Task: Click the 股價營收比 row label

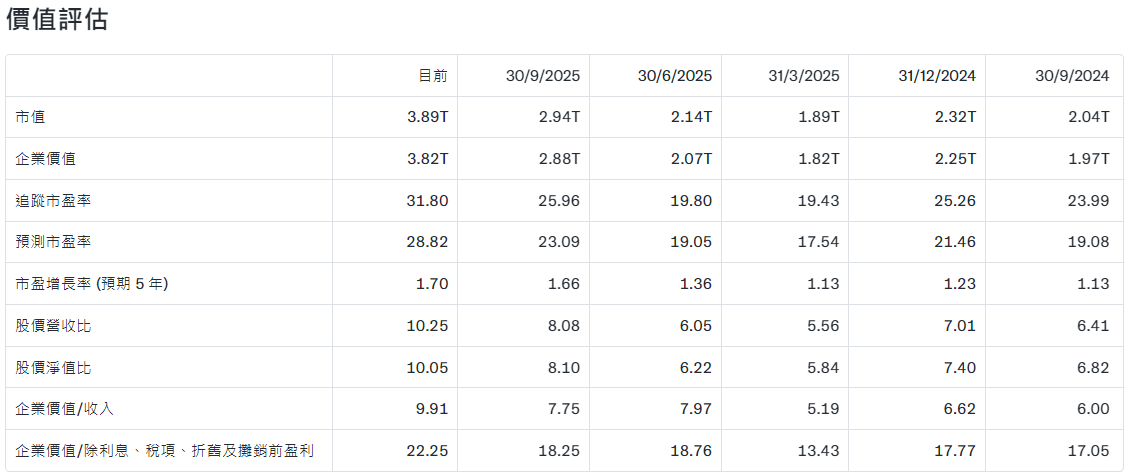Action: coord(54,326)
